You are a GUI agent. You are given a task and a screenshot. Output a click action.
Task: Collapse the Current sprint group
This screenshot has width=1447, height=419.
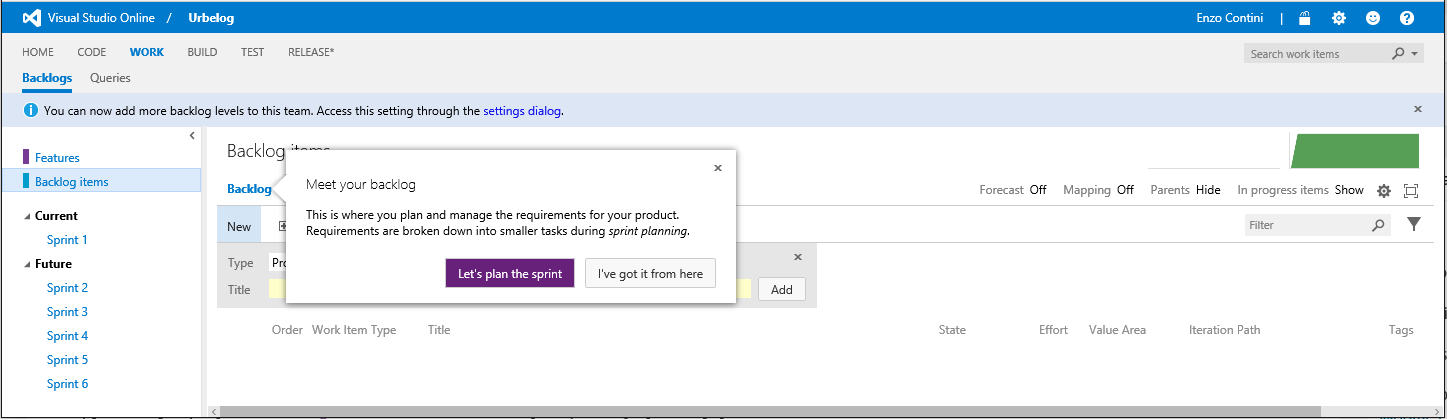click(27, 216)
